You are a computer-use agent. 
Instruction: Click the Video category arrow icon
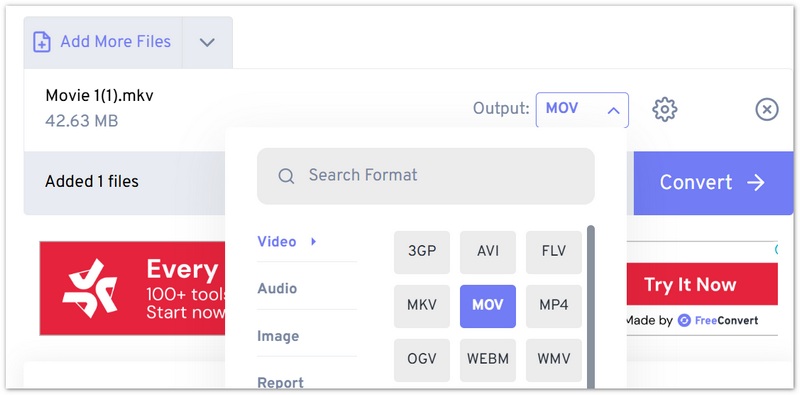(314, 241)
